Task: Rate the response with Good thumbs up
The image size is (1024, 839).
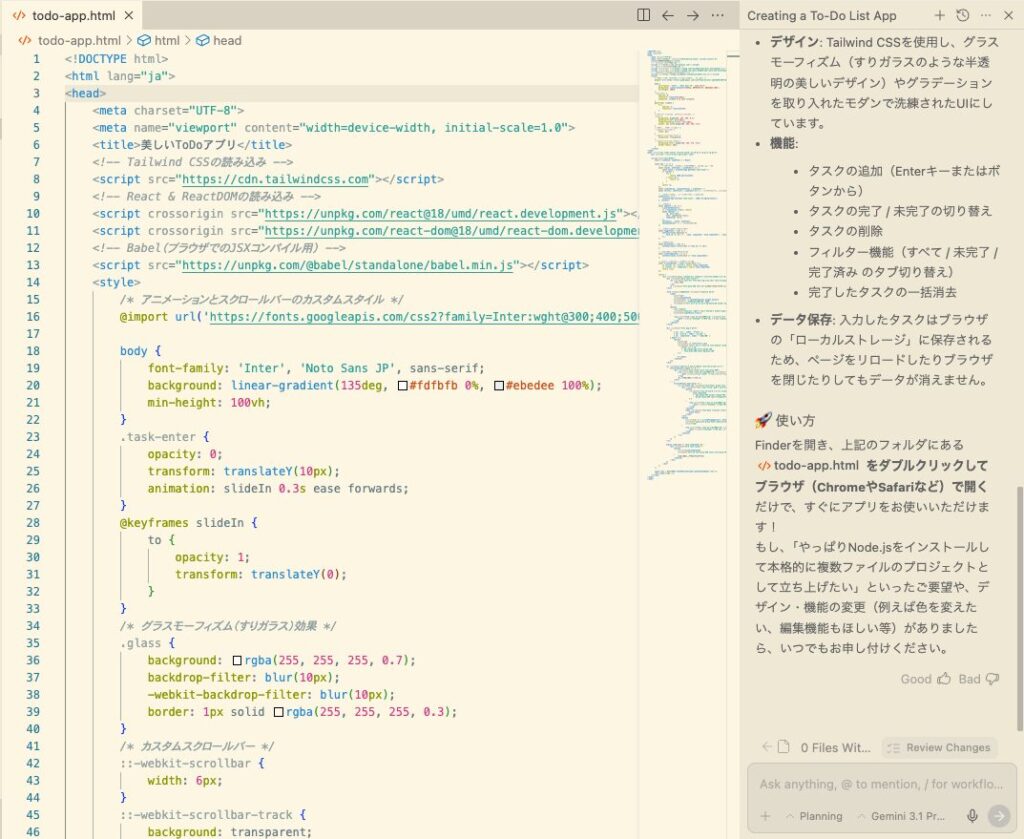Action: click(926, 679)
